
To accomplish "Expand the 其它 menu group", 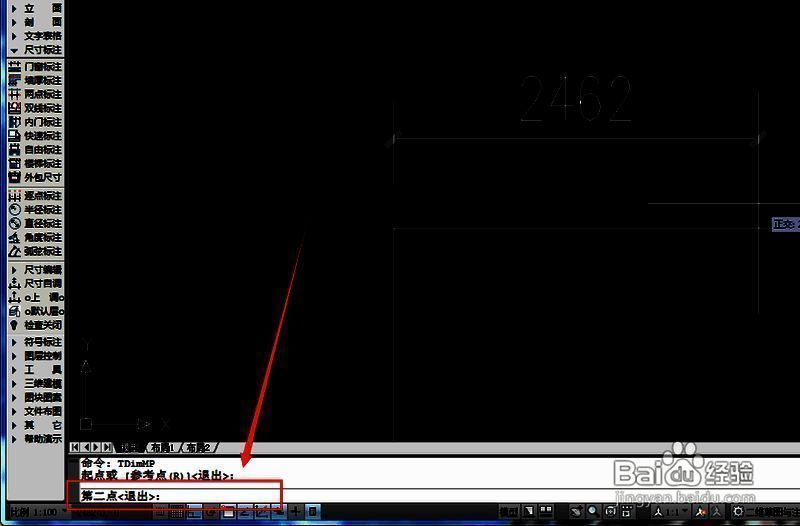I will (35, 424).
